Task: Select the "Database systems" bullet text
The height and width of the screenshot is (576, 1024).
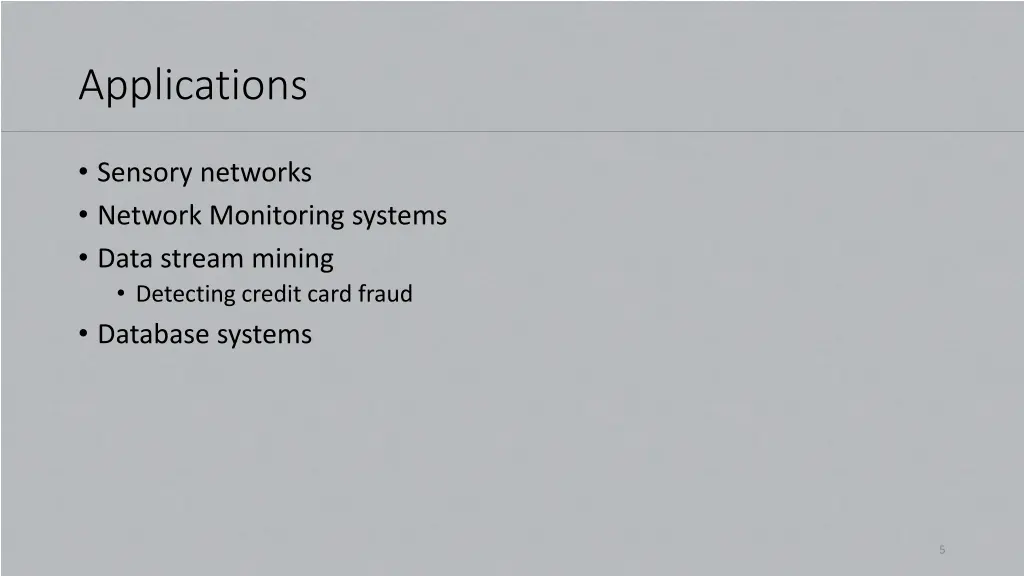Action: 204,334
